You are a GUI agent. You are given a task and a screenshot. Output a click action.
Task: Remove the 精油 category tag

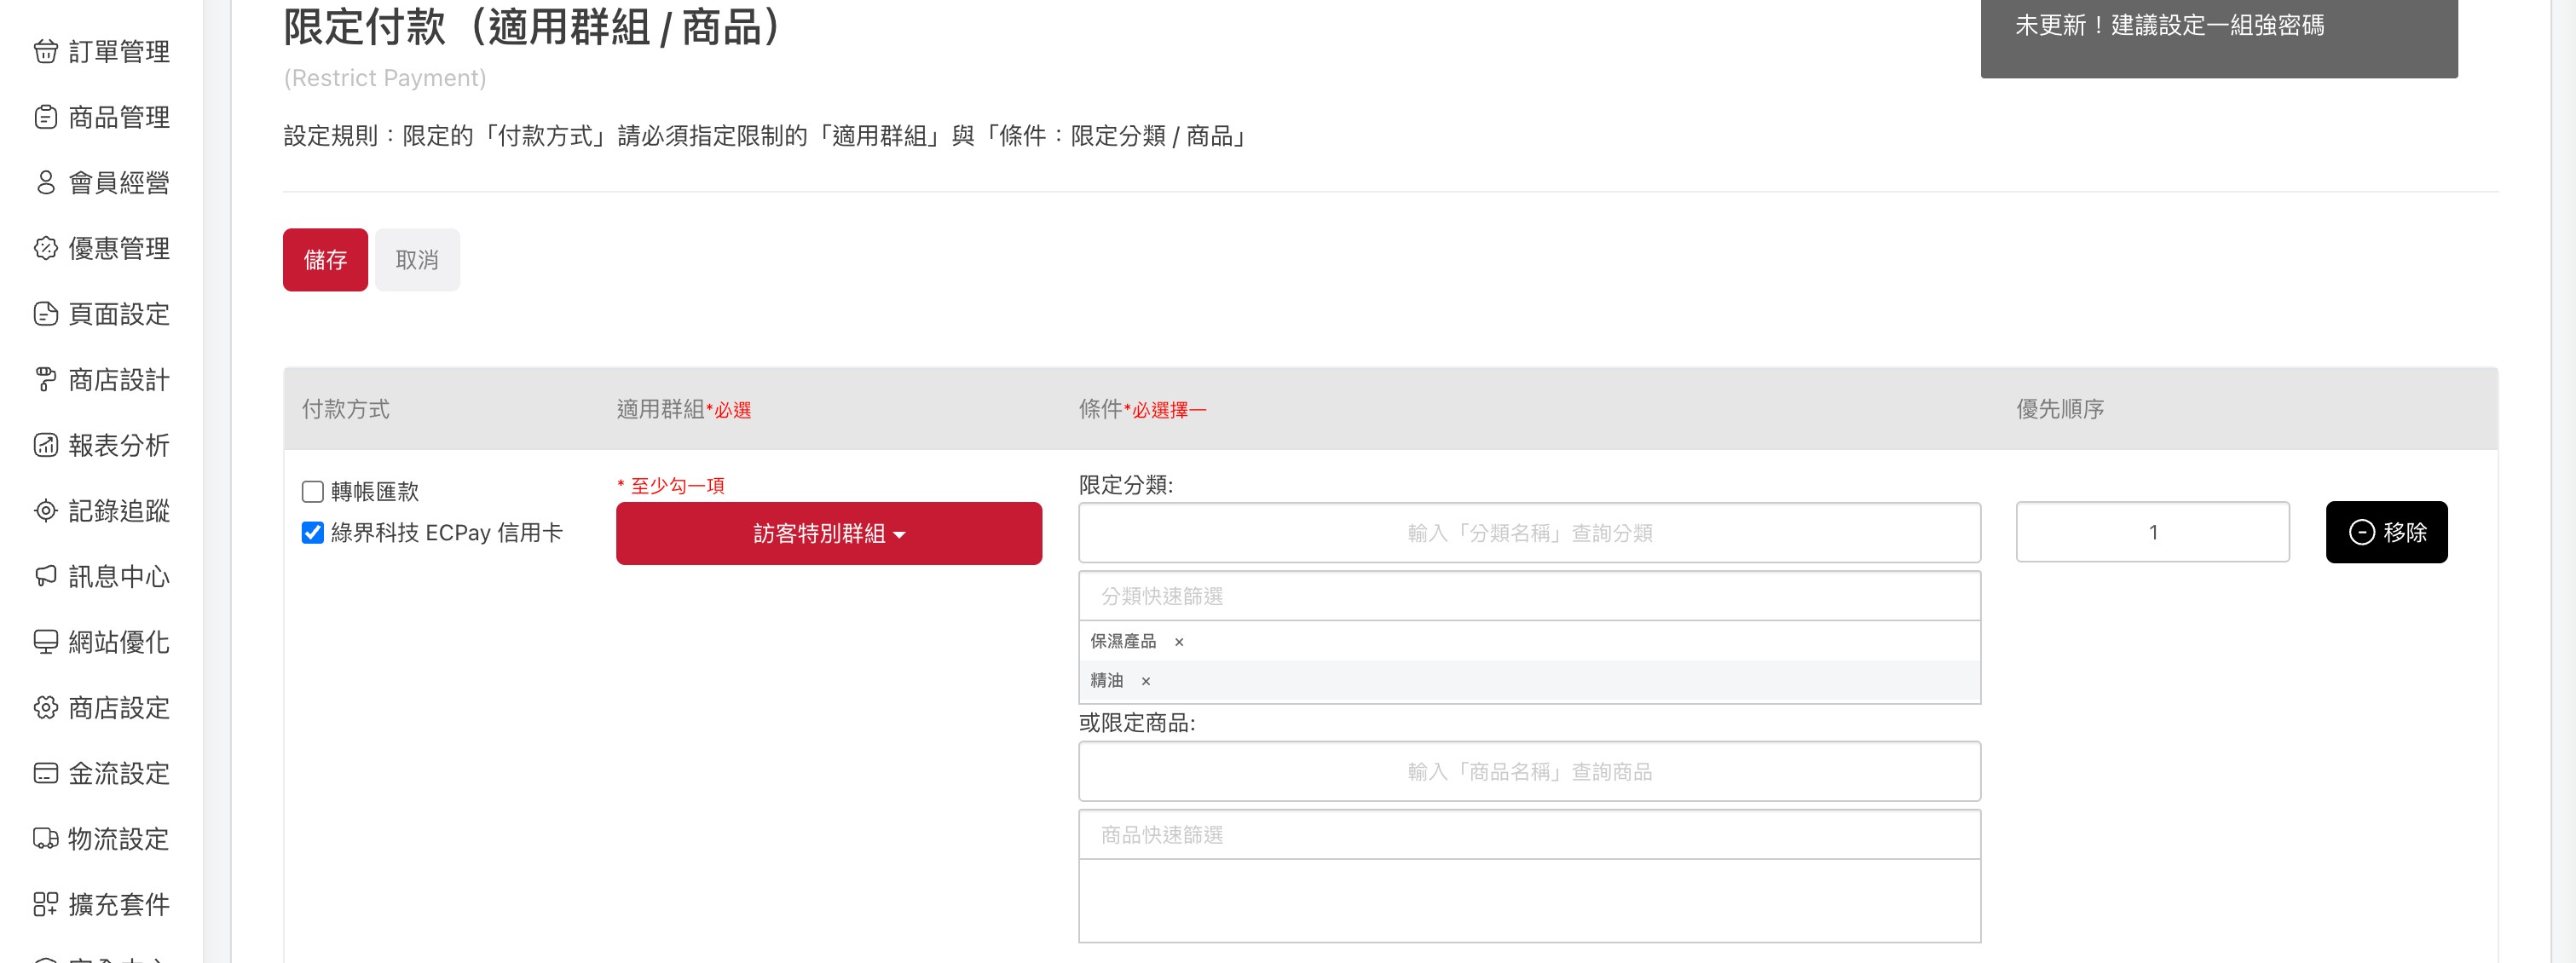(1146, 681)
